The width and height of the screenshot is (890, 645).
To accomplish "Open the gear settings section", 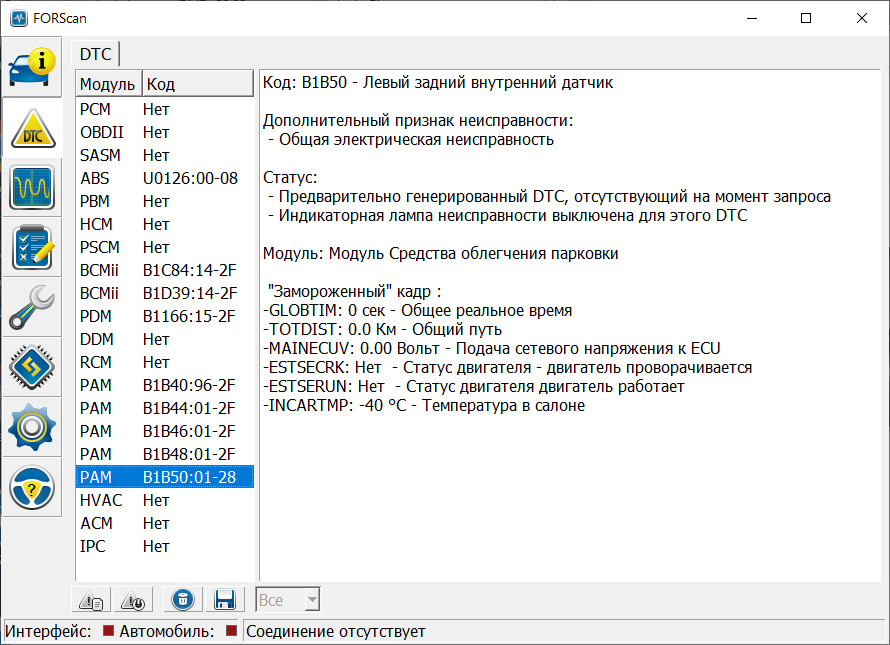I will pyautogui.click(x=32, y=427).
